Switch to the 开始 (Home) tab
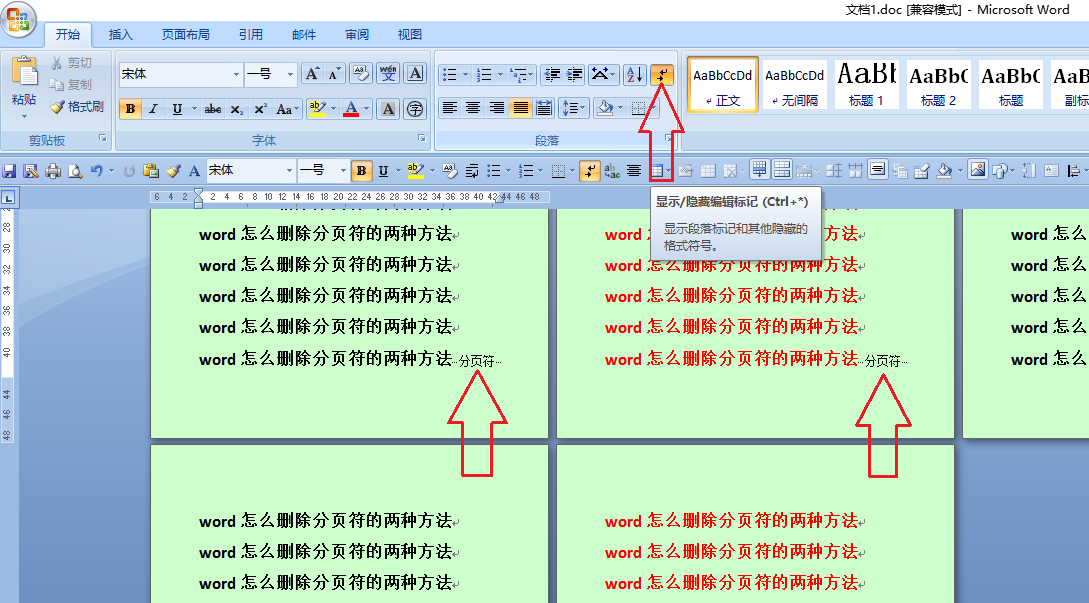This screenshot has width=1089, height=603. [x=67, y=34]
